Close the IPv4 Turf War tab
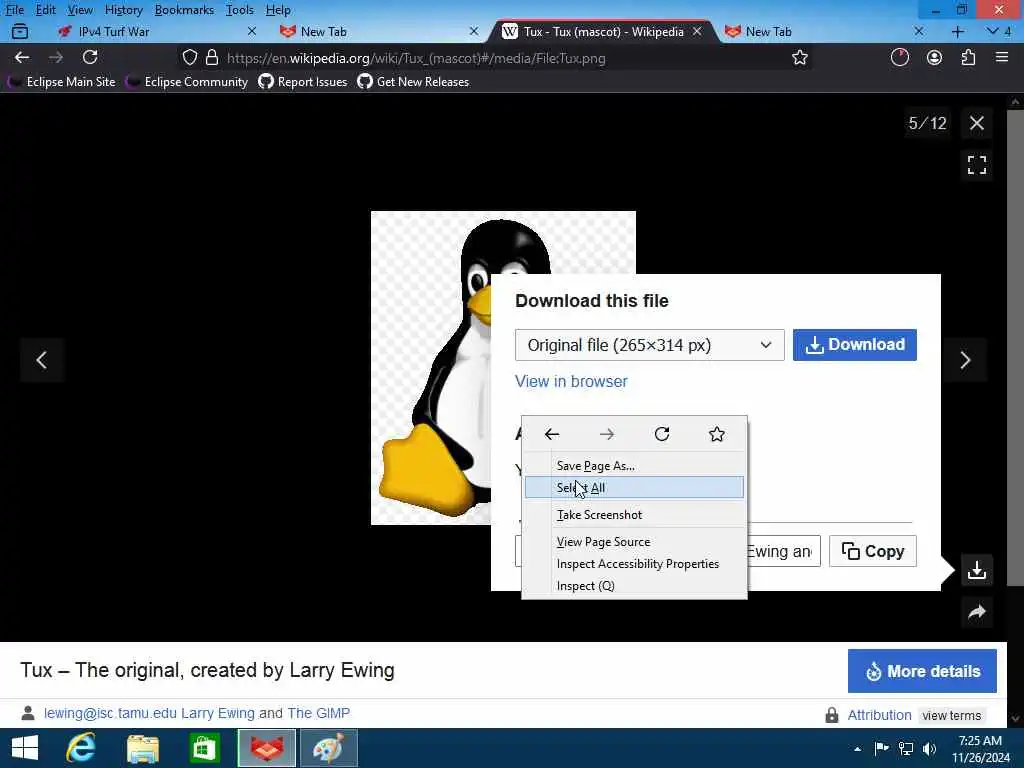 pos(252,31)
